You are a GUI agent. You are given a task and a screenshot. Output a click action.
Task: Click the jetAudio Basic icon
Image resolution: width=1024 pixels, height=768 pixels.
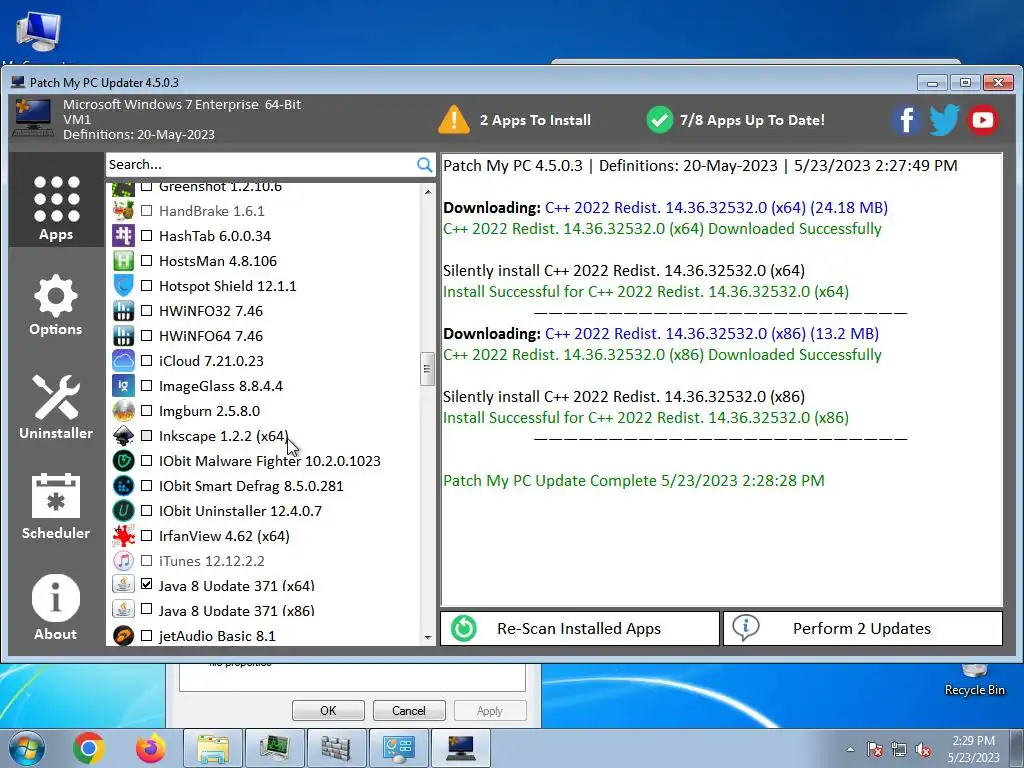[123, 635]
